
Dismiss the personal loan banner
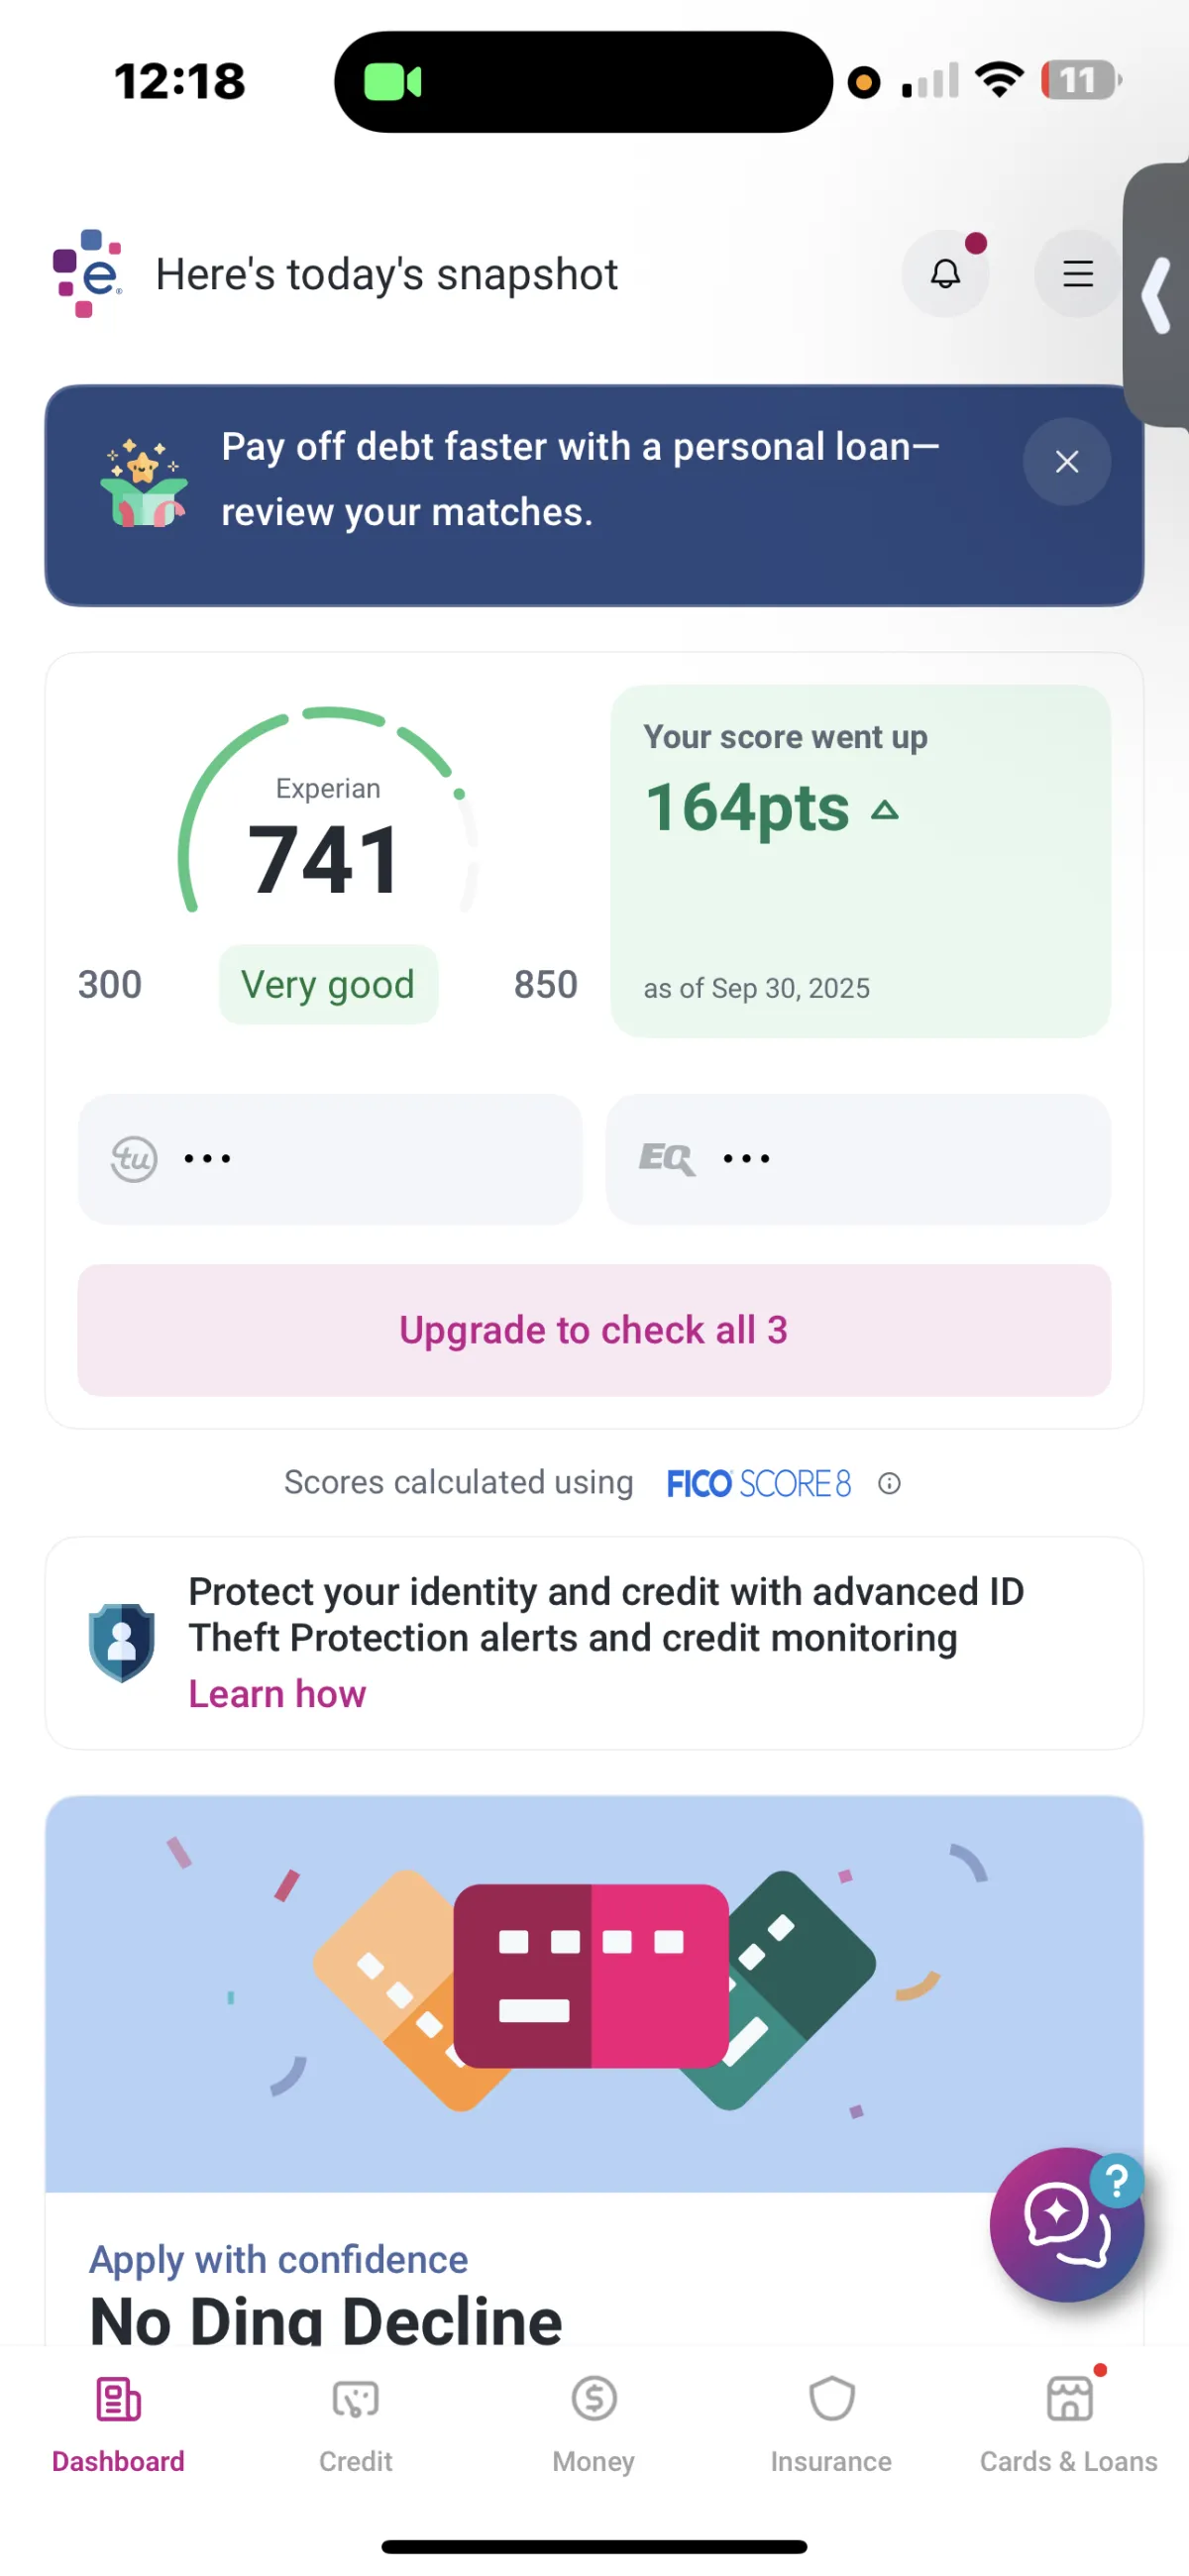coord(1067,462)
